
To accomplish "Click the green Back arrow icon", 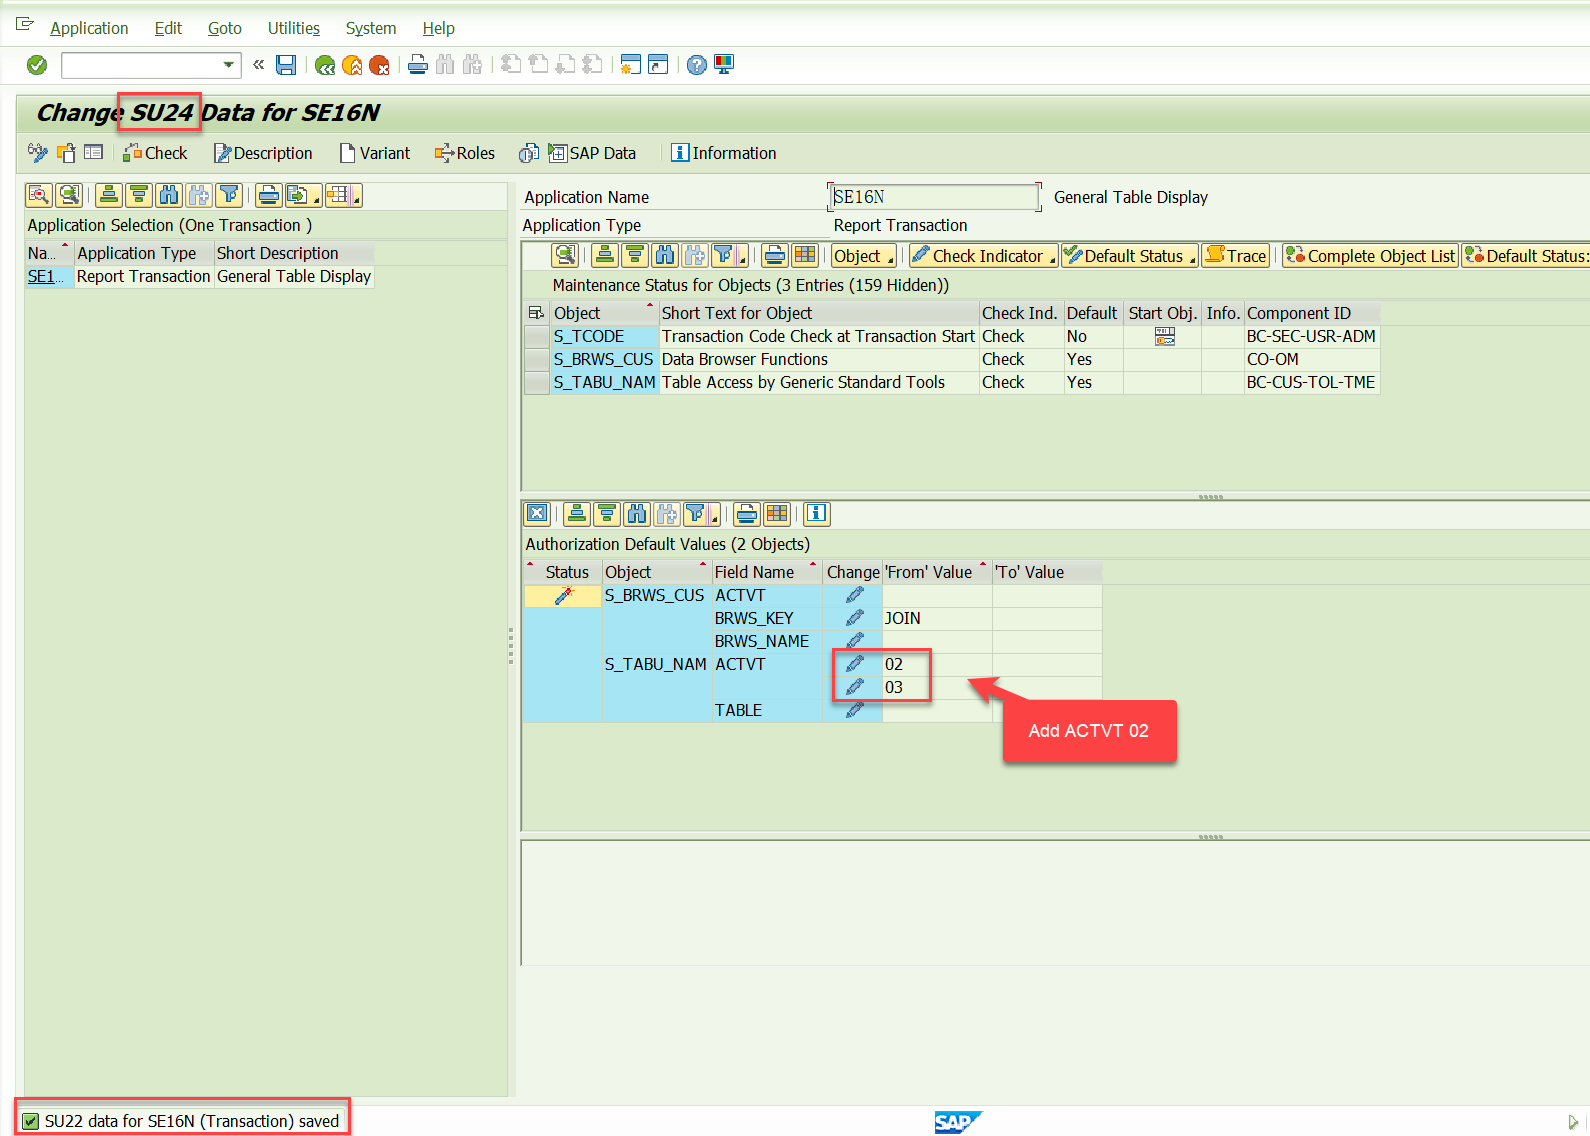I will pyautogui.click(x=325, y=65).
